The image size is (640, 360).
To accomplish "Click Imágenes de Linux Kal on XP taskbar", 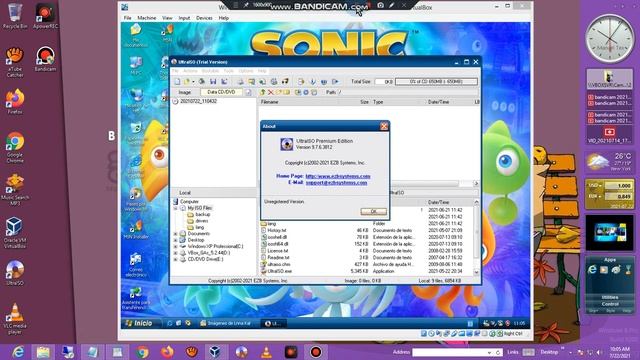I will 225,323.
